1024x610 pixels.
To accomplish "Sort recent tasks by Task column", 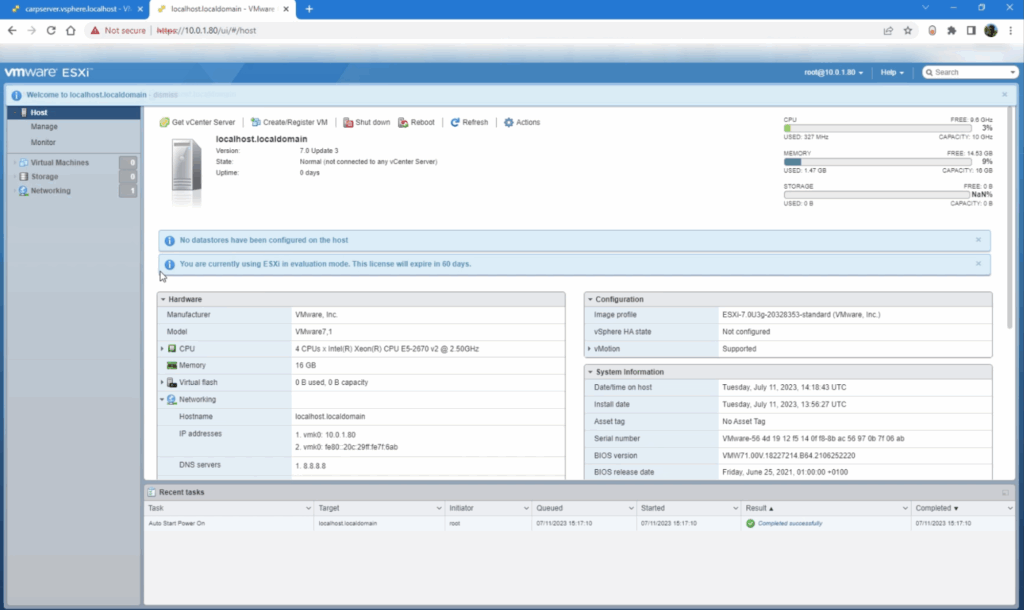I will 156,508.
